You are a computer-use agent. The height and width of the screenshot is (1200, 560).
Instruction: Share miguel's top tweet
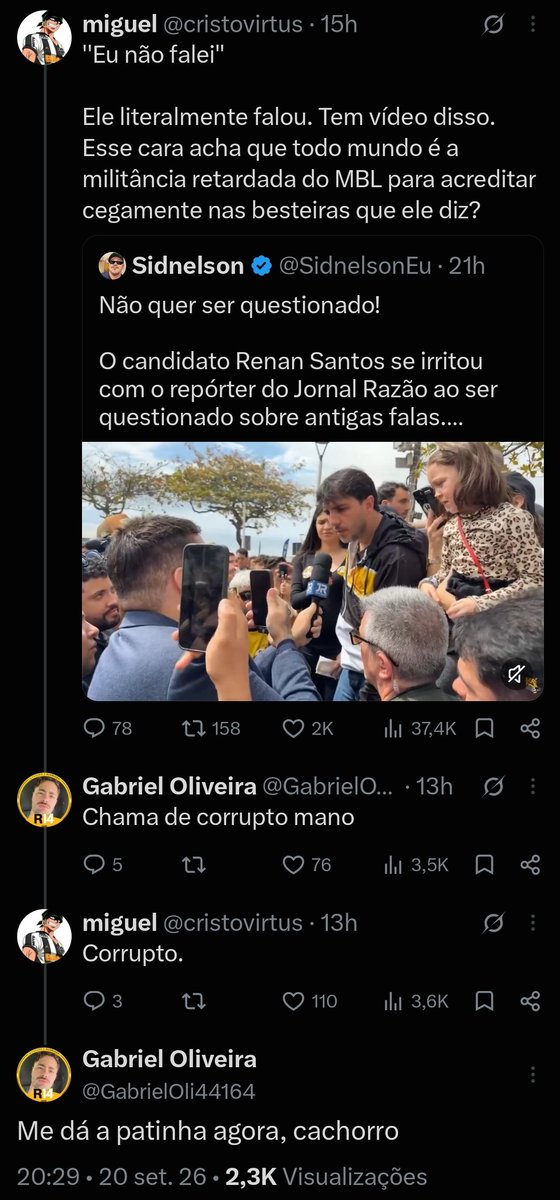click(531, 729)
